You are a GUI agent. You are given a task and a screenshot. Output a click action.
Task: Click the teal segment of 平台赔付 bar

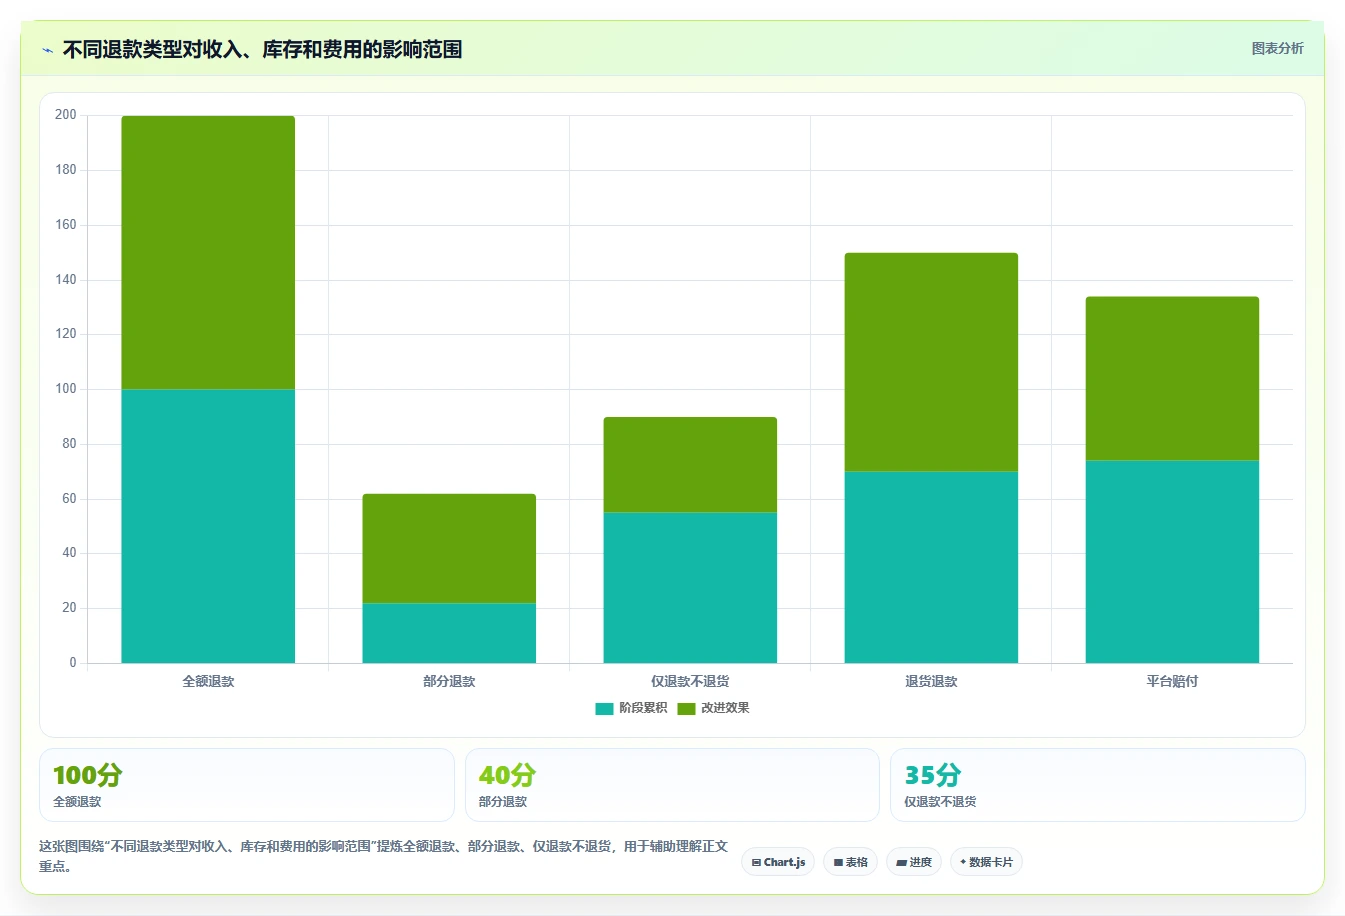1172,562
